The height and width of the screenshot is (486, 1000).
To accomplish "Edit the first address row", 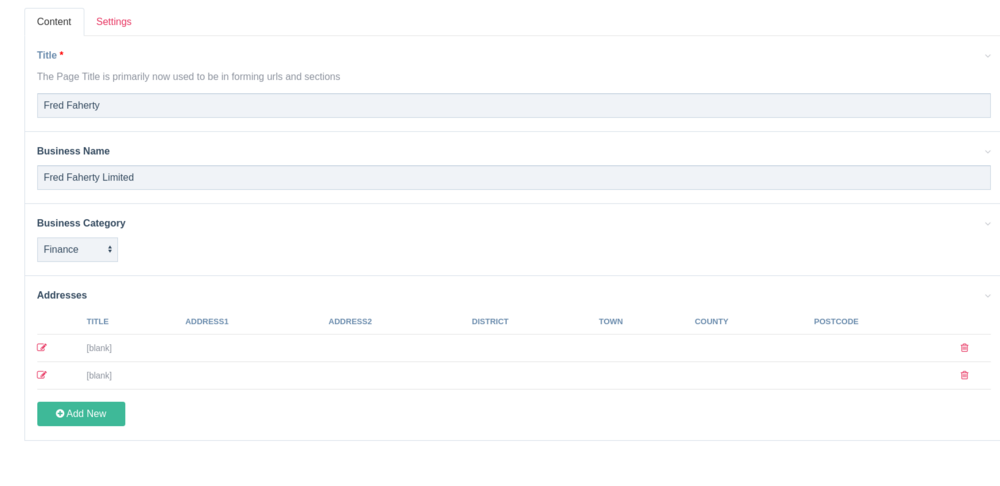I will click(x=42, y=348).
